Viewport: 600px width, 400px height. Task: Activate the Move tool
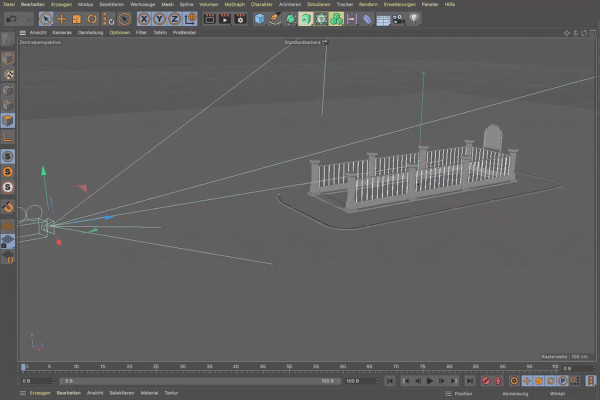click(61, 19)
